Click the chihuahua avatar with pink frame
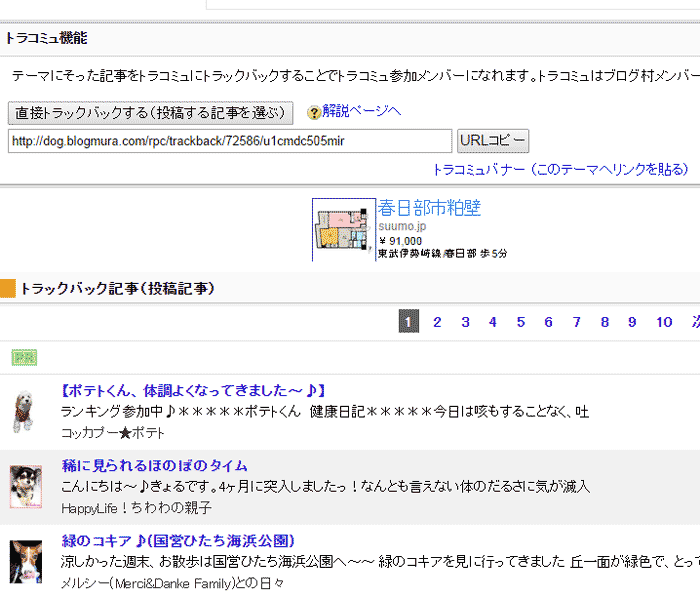Viewport: 700px width, 598px height. pos(26,486)
